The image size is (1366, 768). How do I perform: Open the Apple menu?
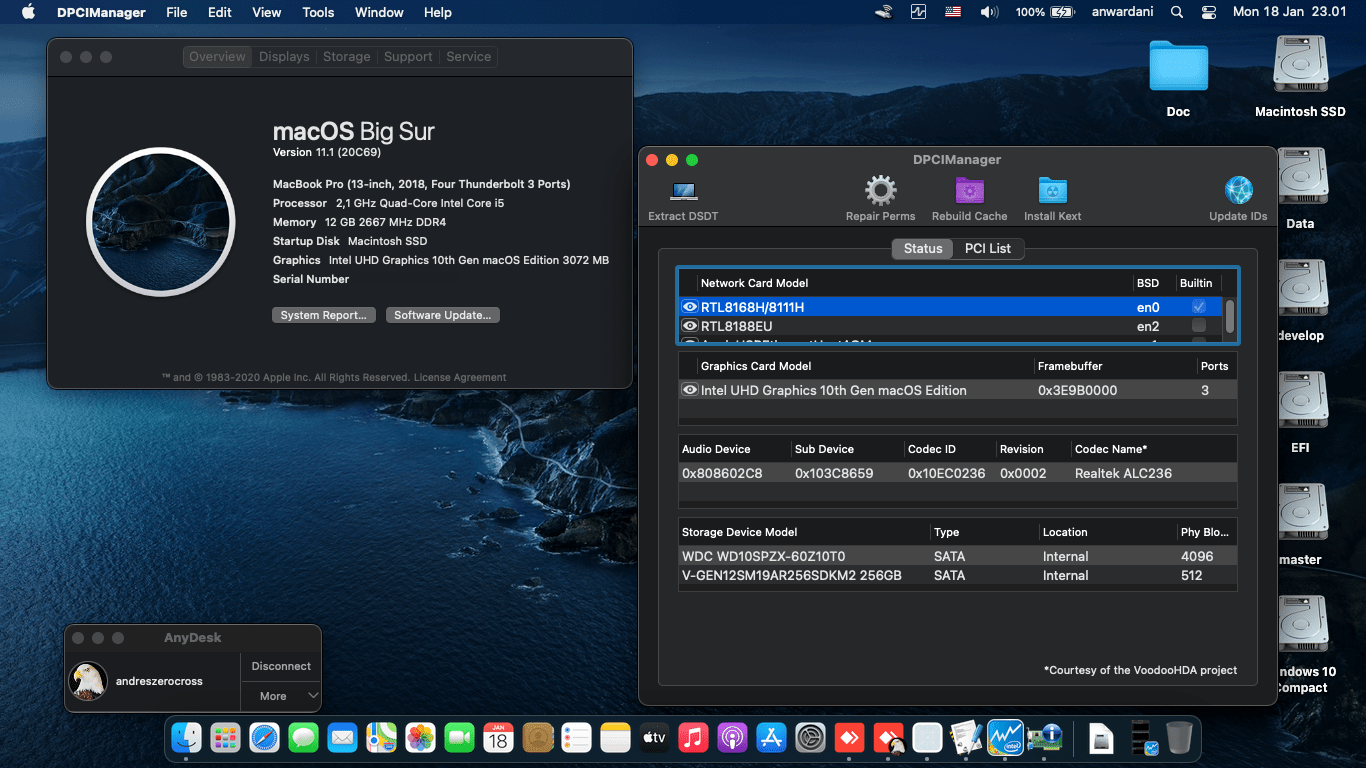pos(28,12)
